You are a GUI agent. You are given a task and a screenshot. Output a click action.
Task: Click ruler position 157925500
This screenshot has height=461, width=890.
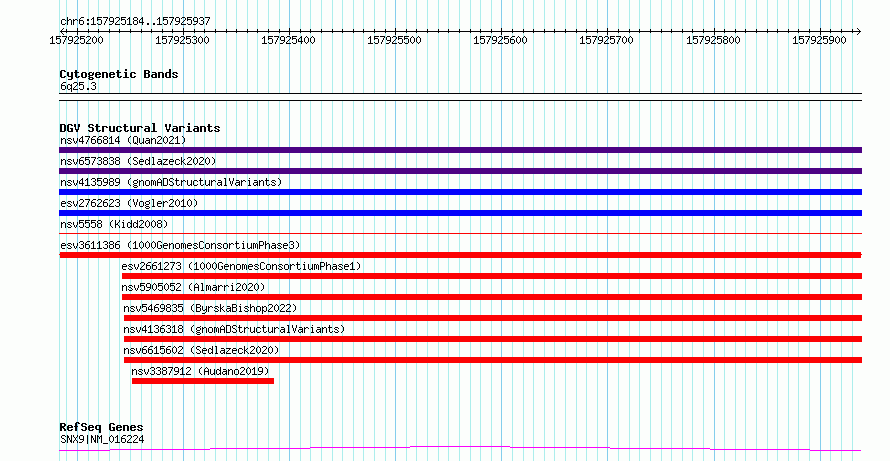point(394,40)
